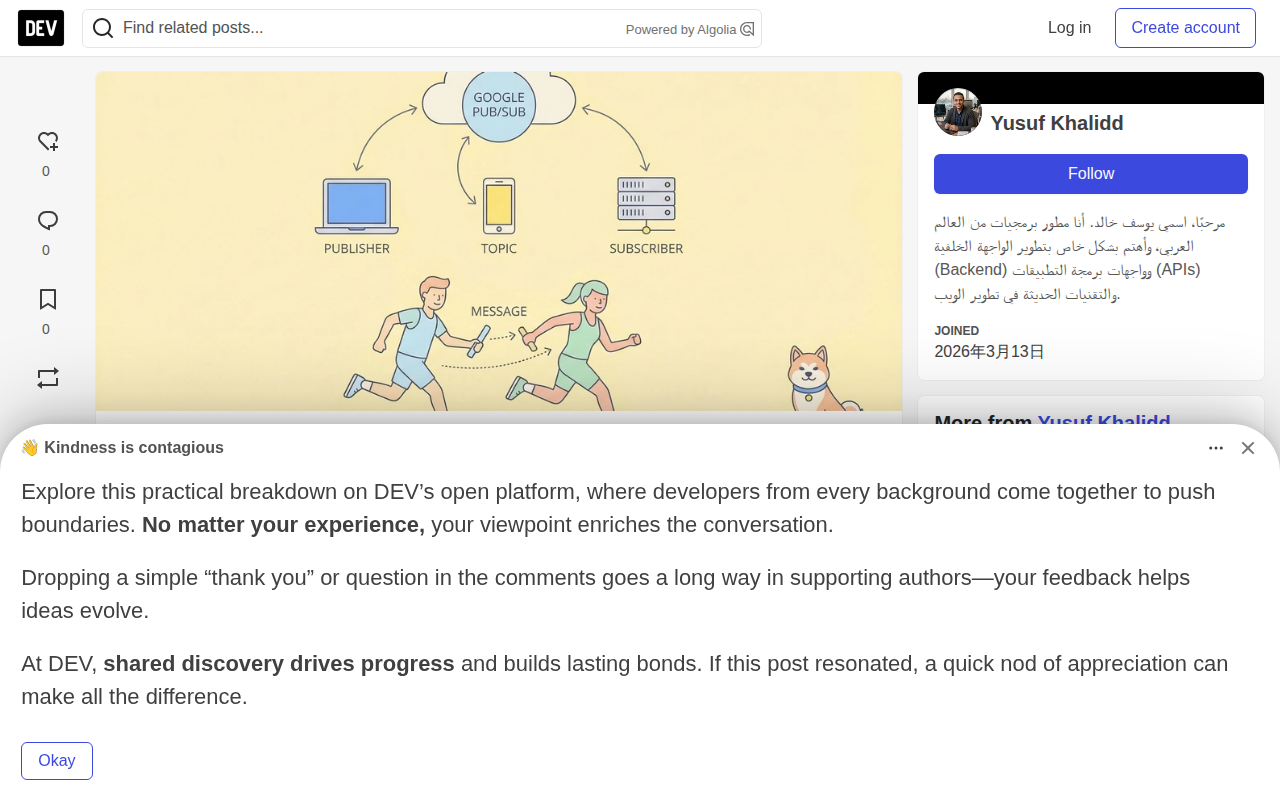Click the 'No matter your experience,' bold text
The height and width of the screenshot is (800, 1280).
(x=283, y=525)
